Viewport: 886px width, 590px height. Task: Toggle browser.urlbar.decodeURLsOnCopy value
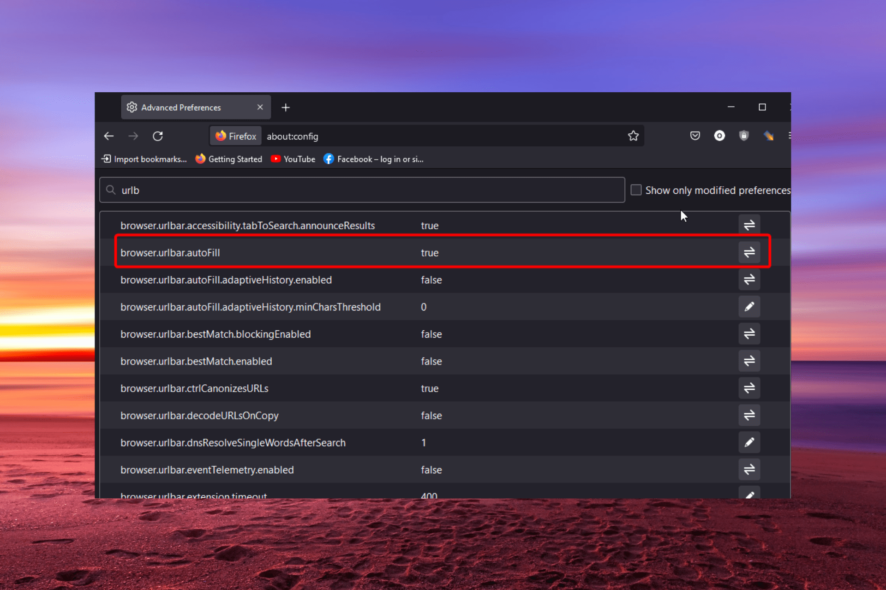(749, 415)
